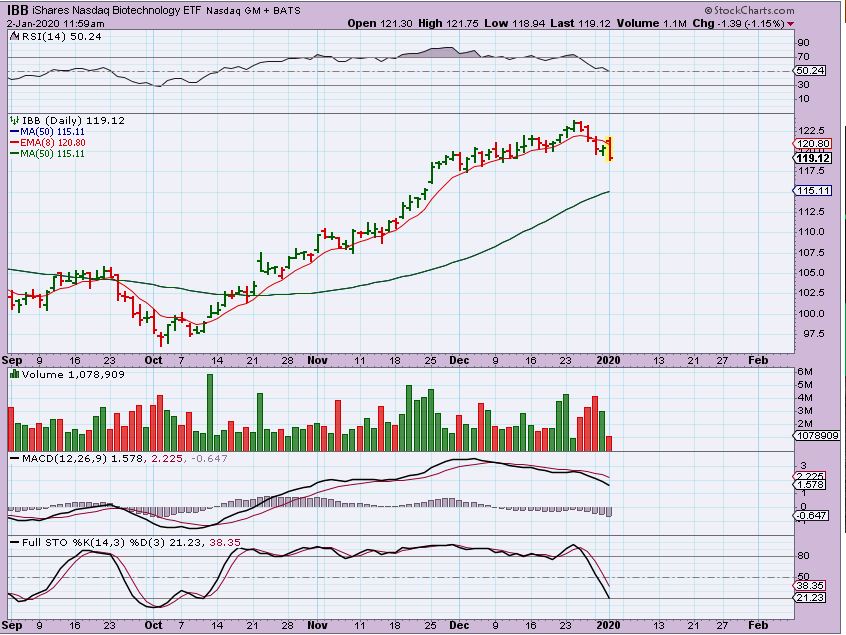Image resolution: width=846 pixels, height=635 pixels.
Task: Click the 122.5 price axis gridline label
Action: [813, 131]
